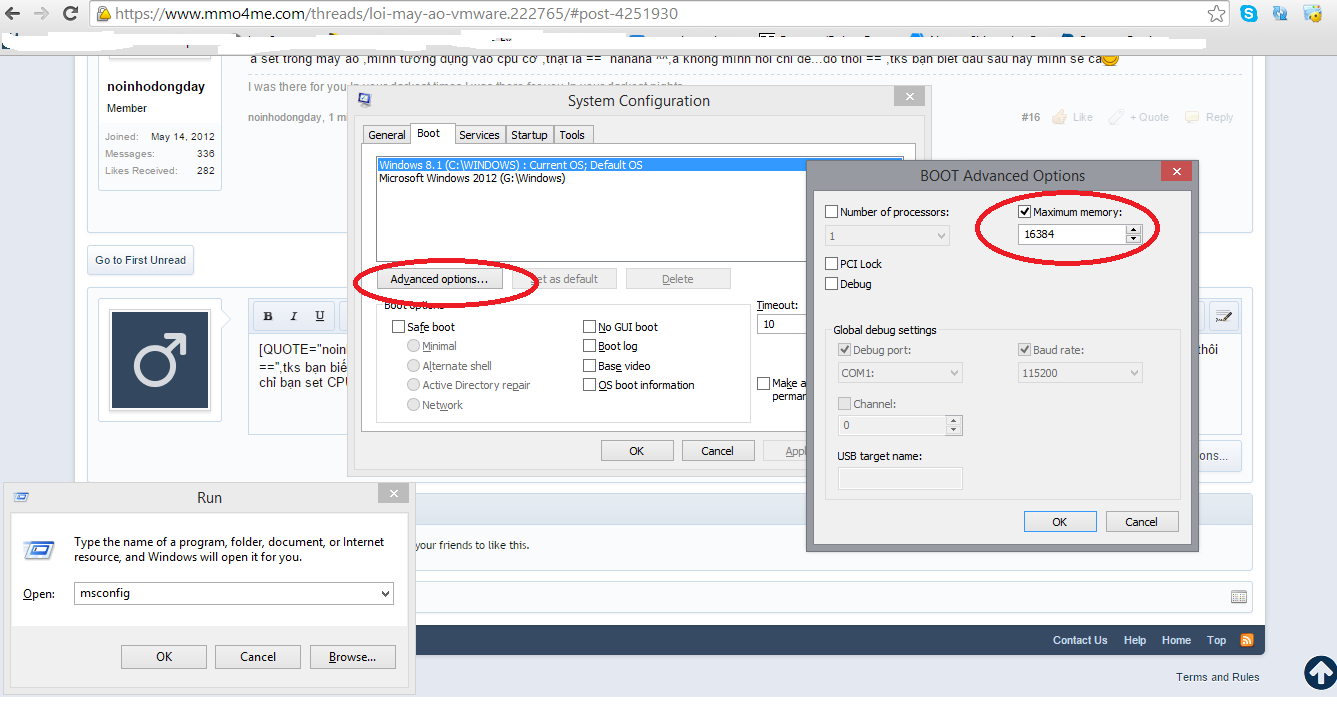Apply italic formatting in the reply editor
Screen dimensions: 1337x721
click(x=294, y=316)
